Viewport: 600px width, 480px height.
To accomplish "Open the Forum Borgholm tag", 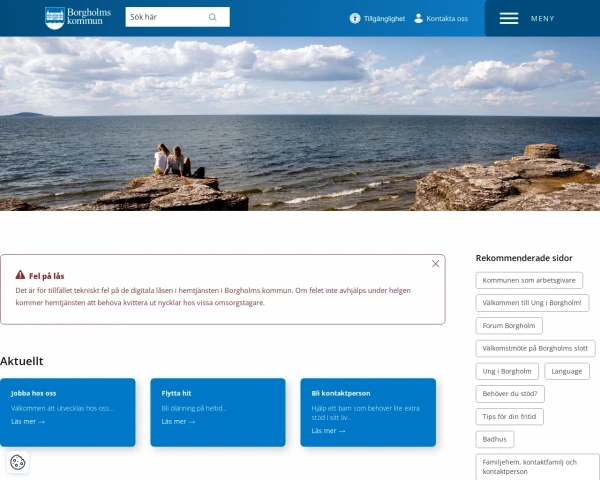I will pos(509,326).
